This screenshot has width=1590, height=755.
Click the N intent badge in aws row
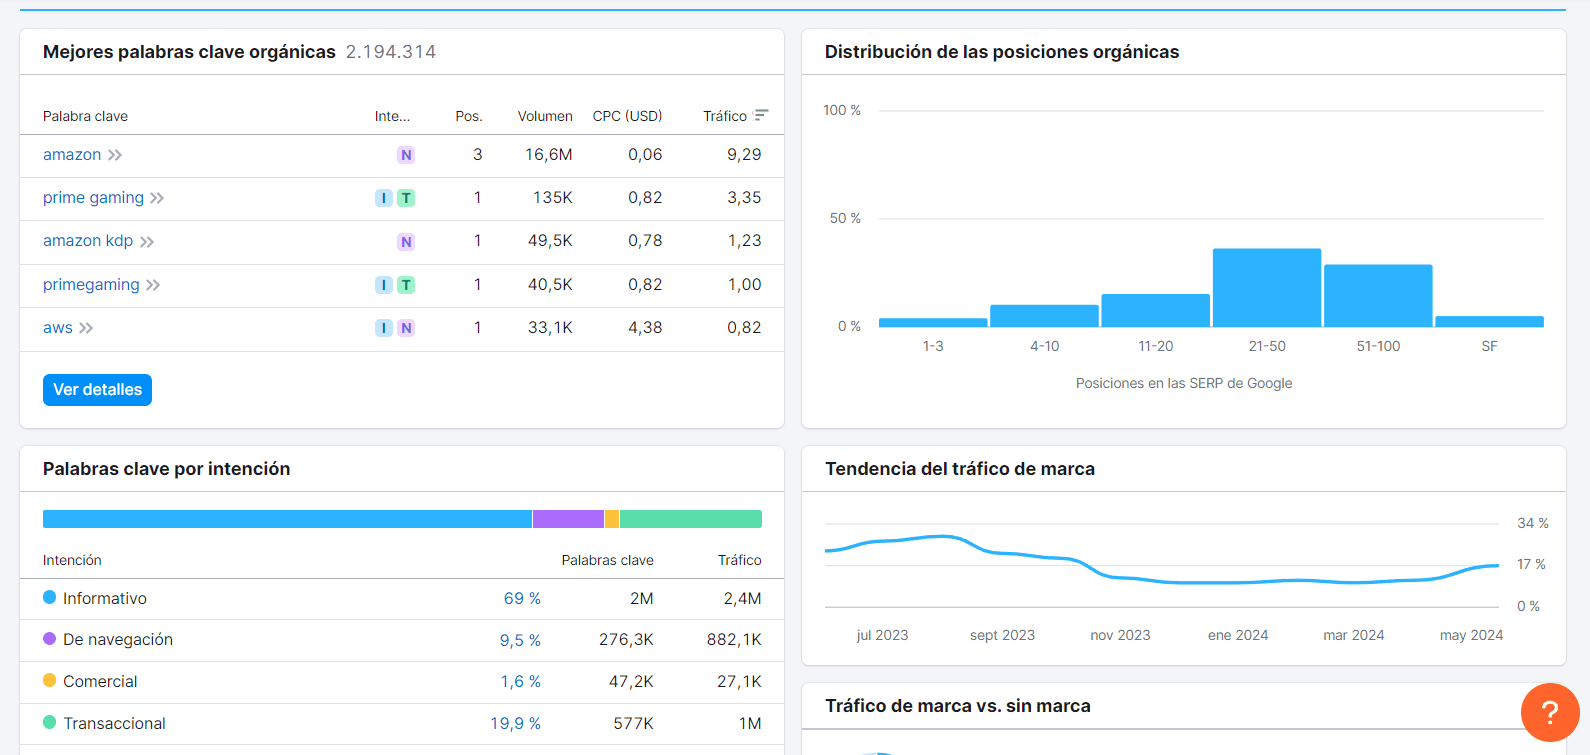406,328
